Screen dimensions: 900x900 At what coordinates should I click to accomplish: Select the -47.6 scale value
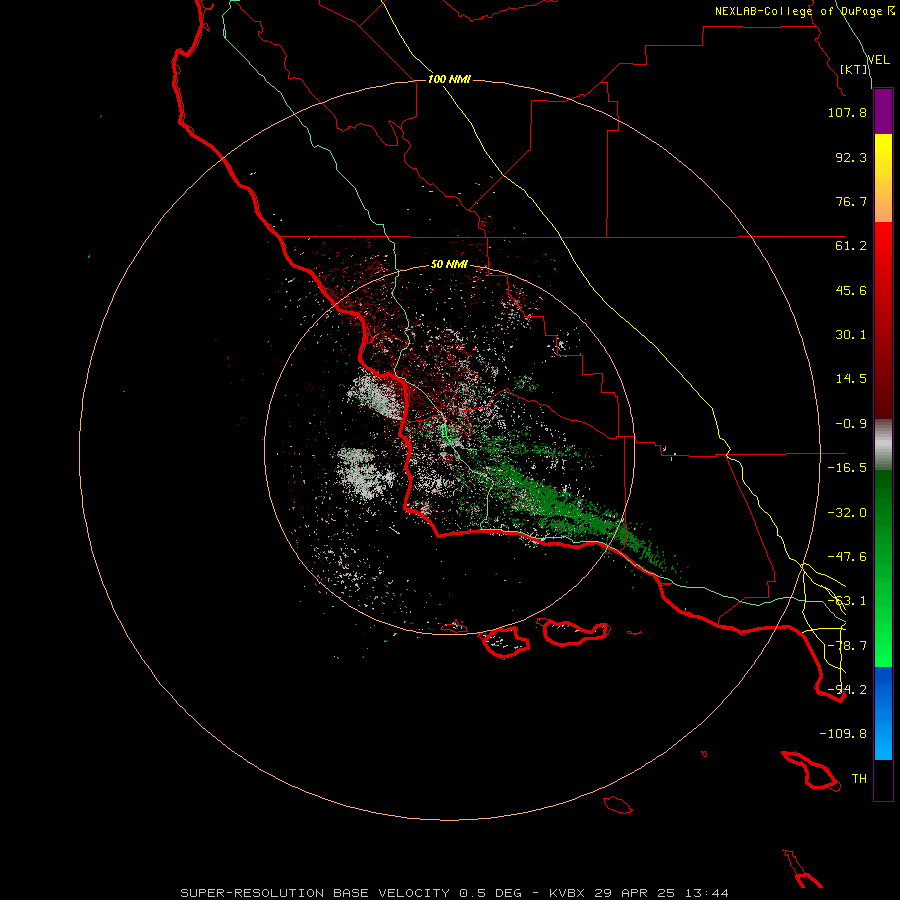847,557
